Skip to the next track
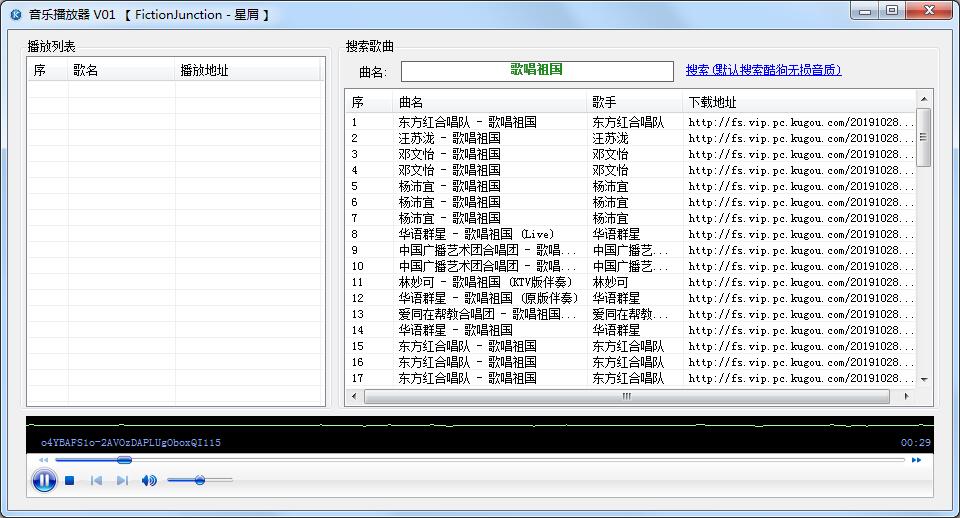 click(122, 481)
